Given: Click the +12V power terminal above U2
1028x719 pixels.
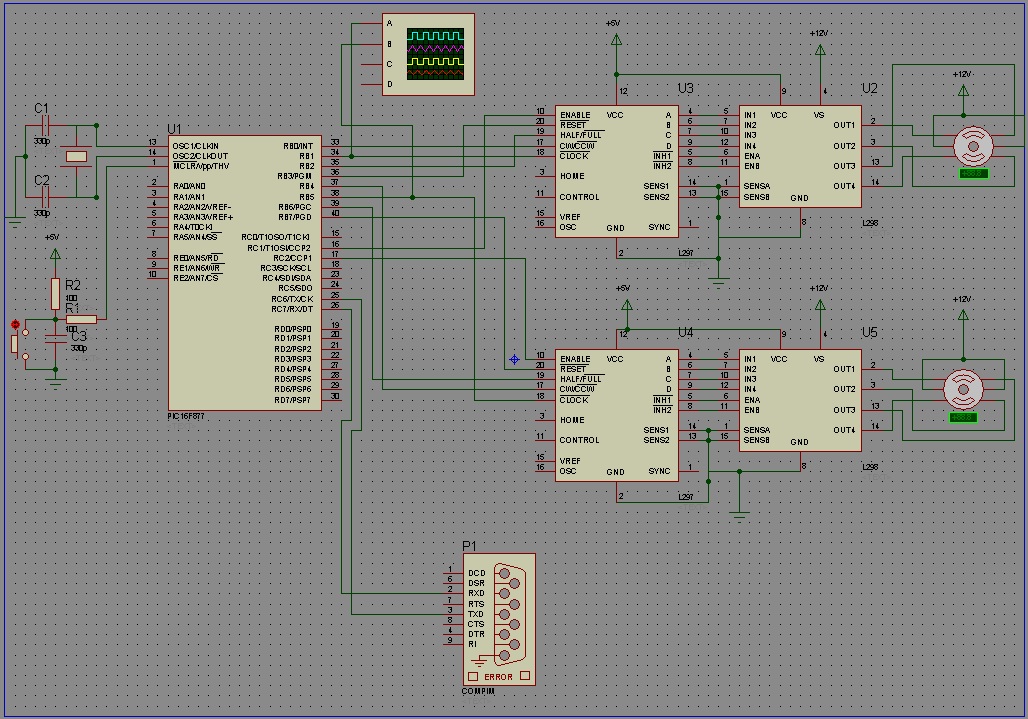Looking at the screenshot, I should 820,50.
